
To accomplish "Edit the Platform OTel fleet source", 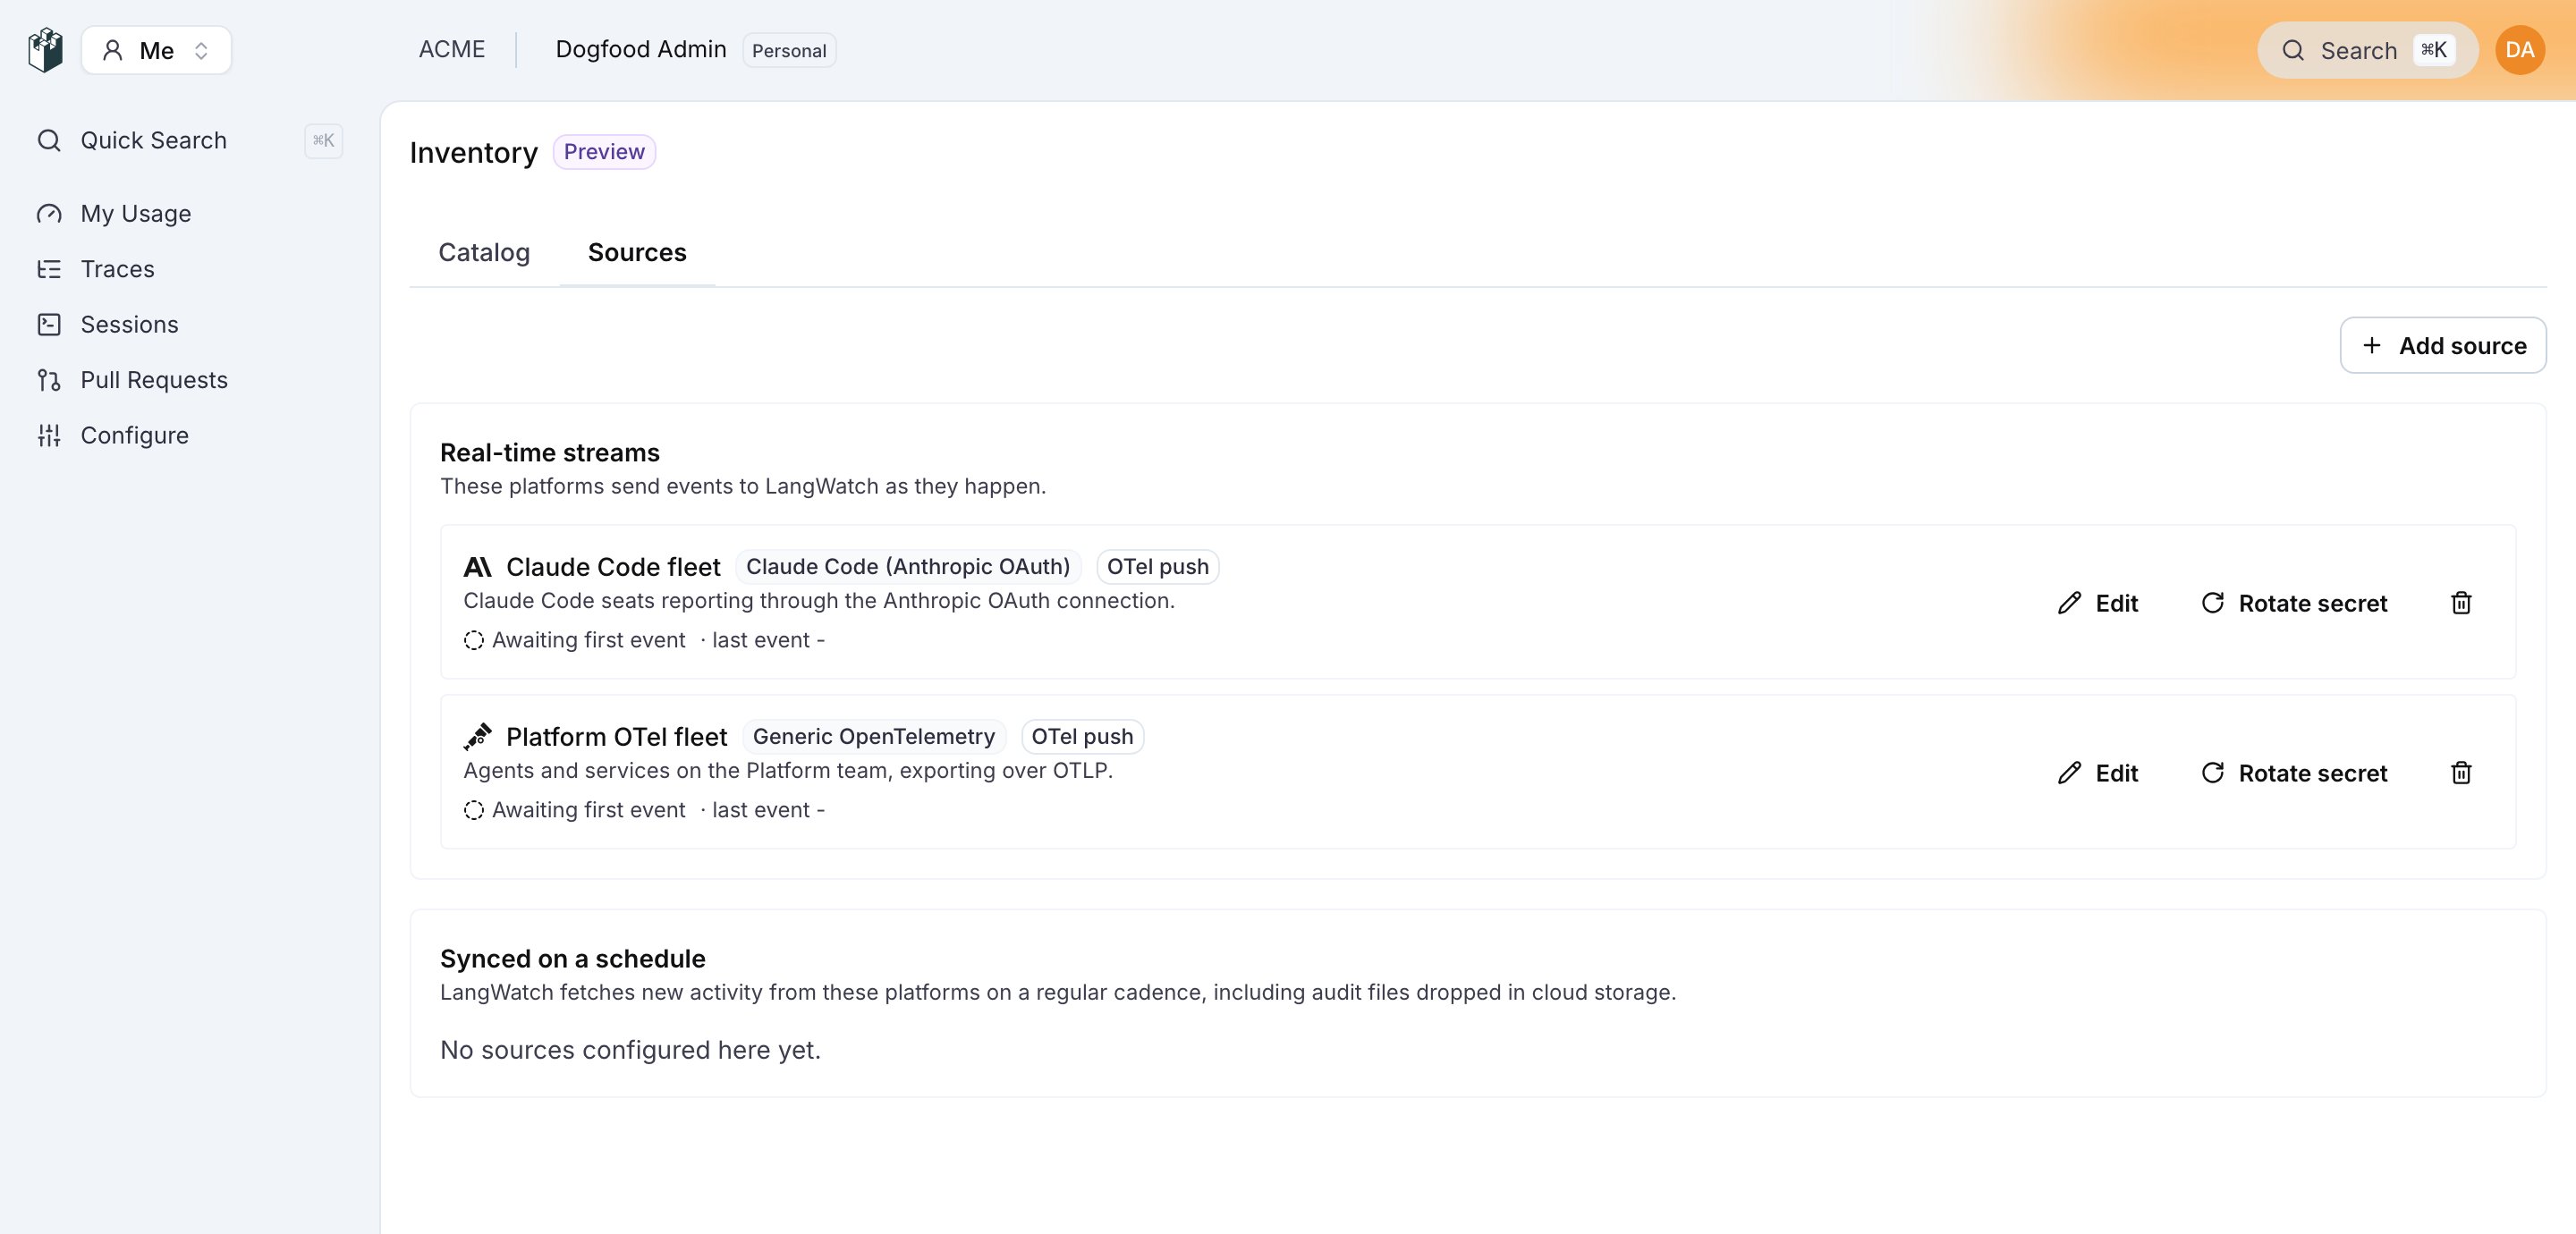I will click(2098, 773).
